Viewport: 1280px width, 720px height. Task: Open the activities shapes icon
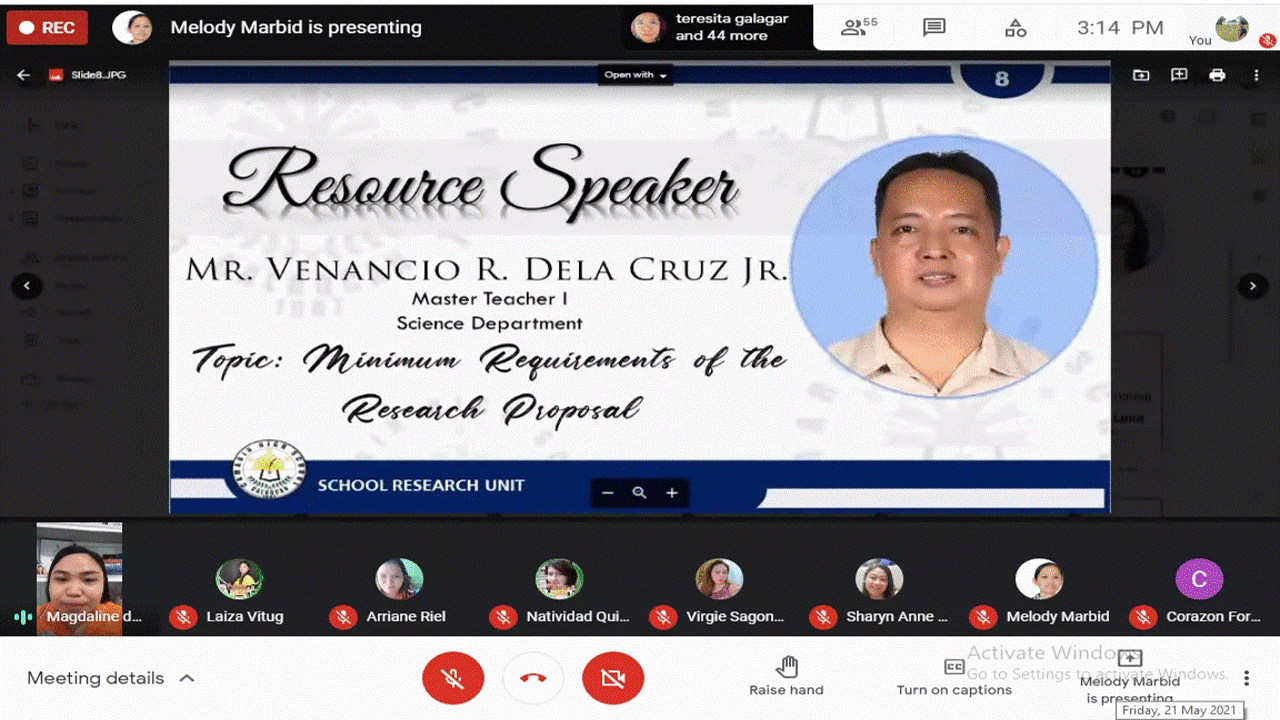click(1015, 28)
